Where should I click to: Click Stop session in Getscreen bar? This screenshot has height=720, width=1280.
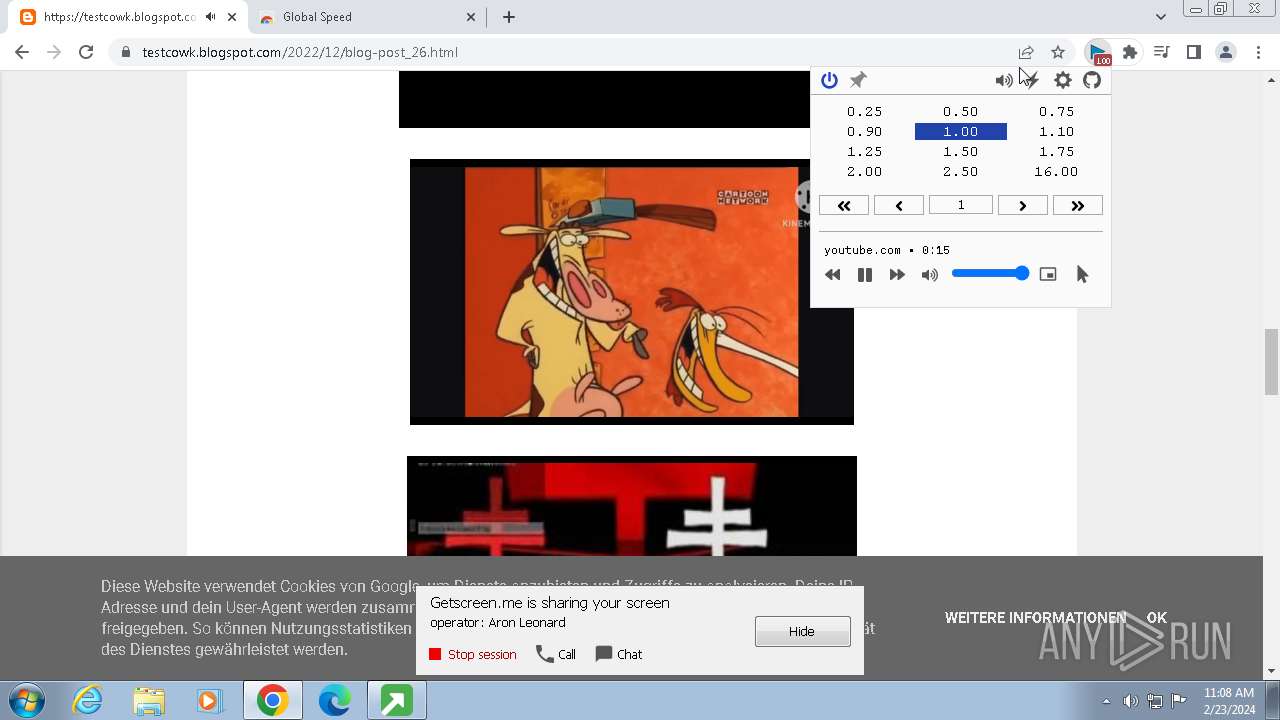click(472, 654)
